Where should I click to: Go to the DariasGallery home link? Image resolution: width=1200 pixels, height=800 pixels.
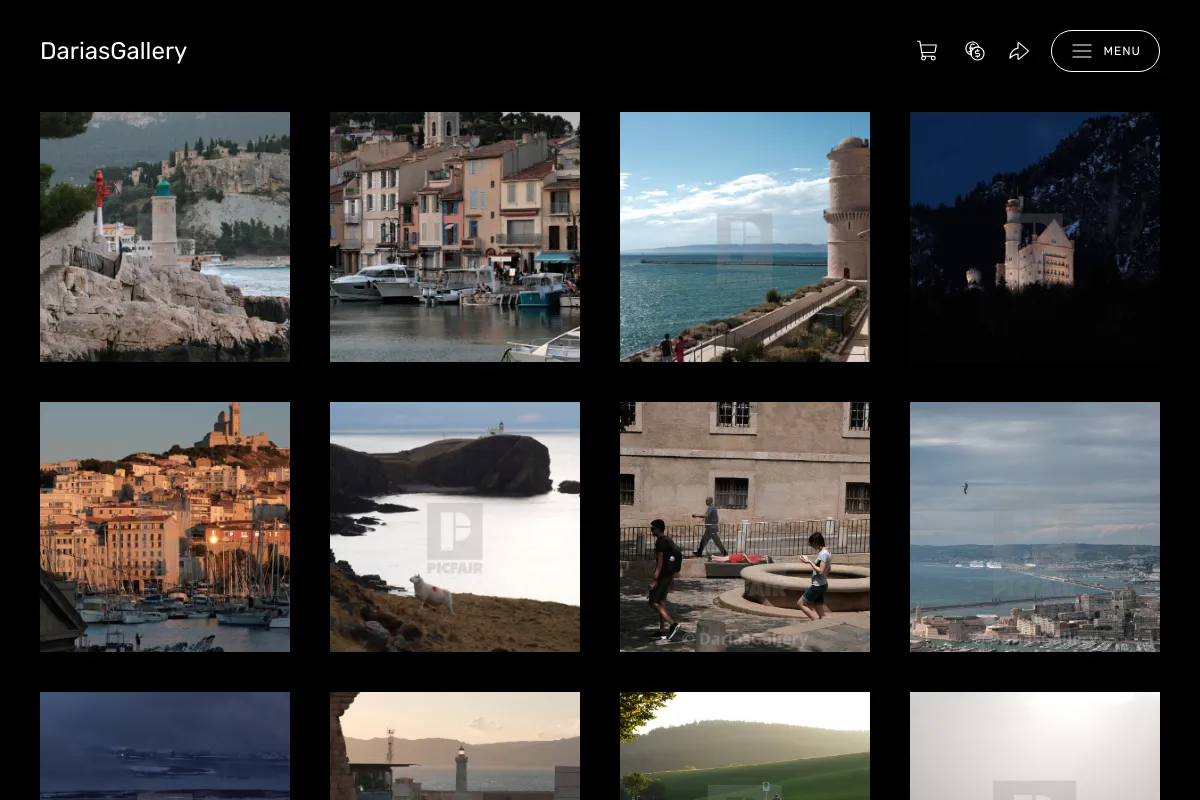pos(113,51)
